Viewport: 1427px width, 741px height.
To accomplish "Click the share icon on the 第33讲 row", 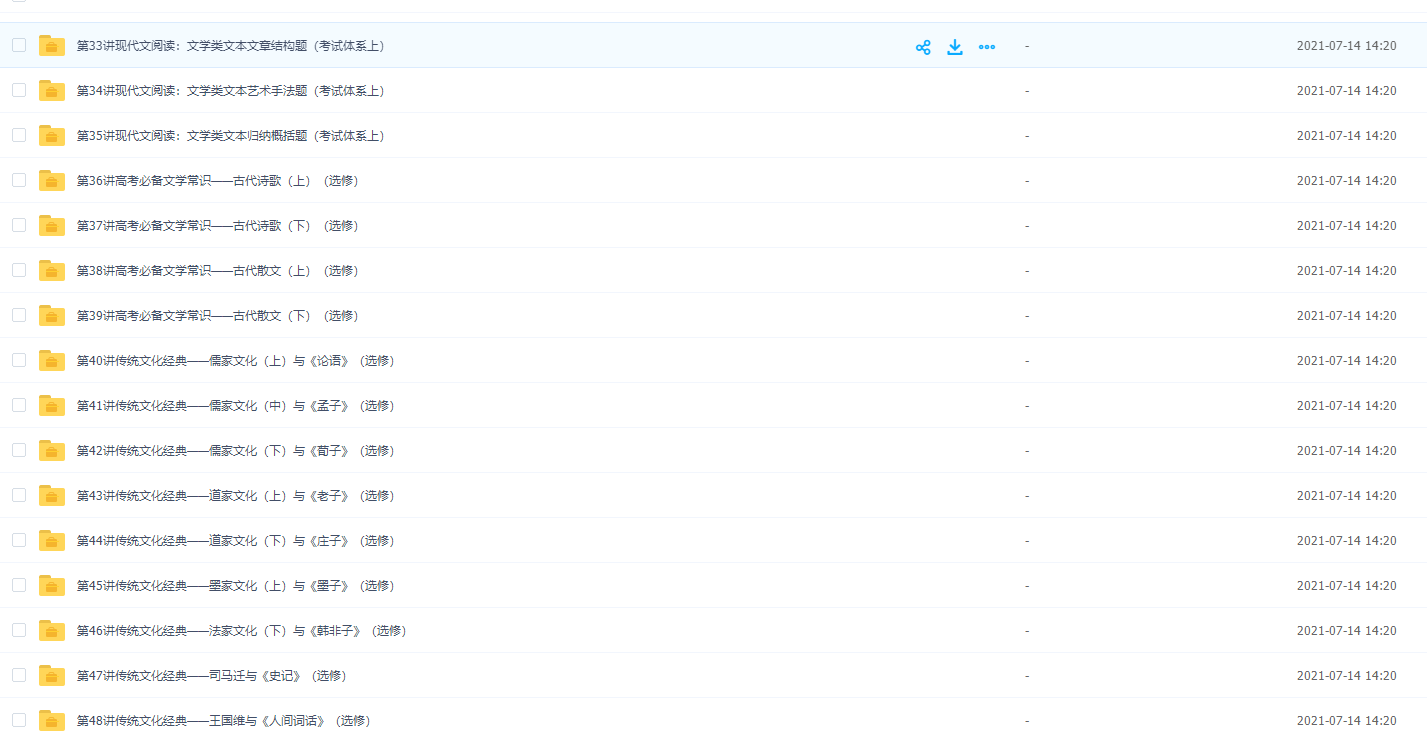I will (923, 47).
